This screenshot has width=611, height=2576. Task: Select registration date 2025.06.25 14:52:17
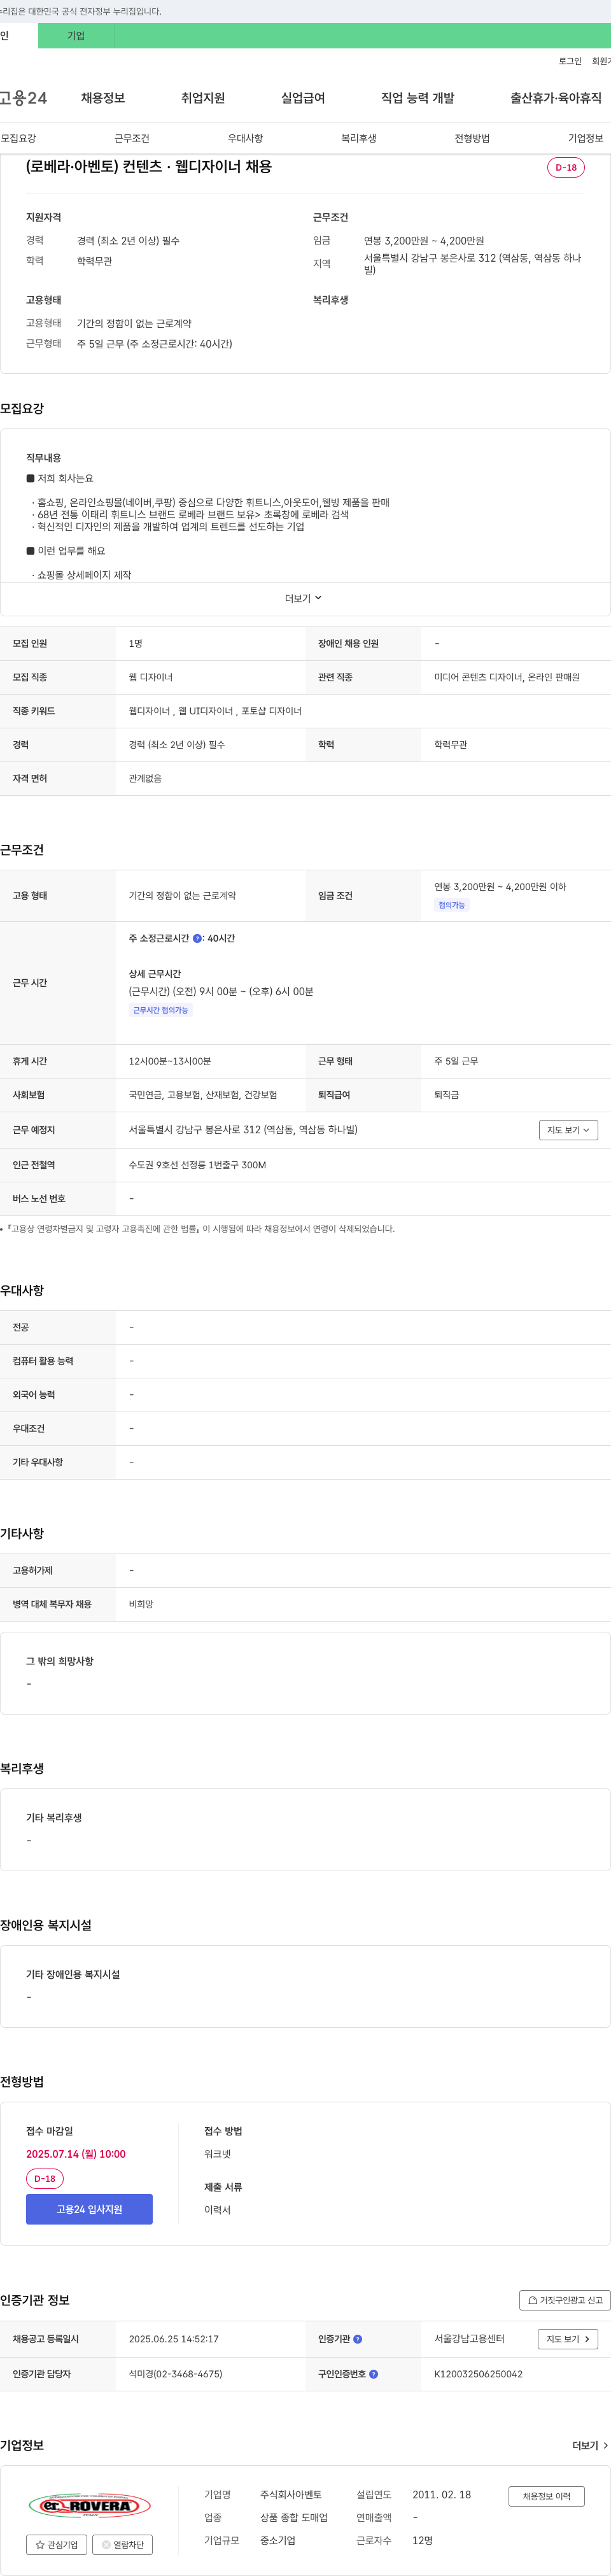174,2339
